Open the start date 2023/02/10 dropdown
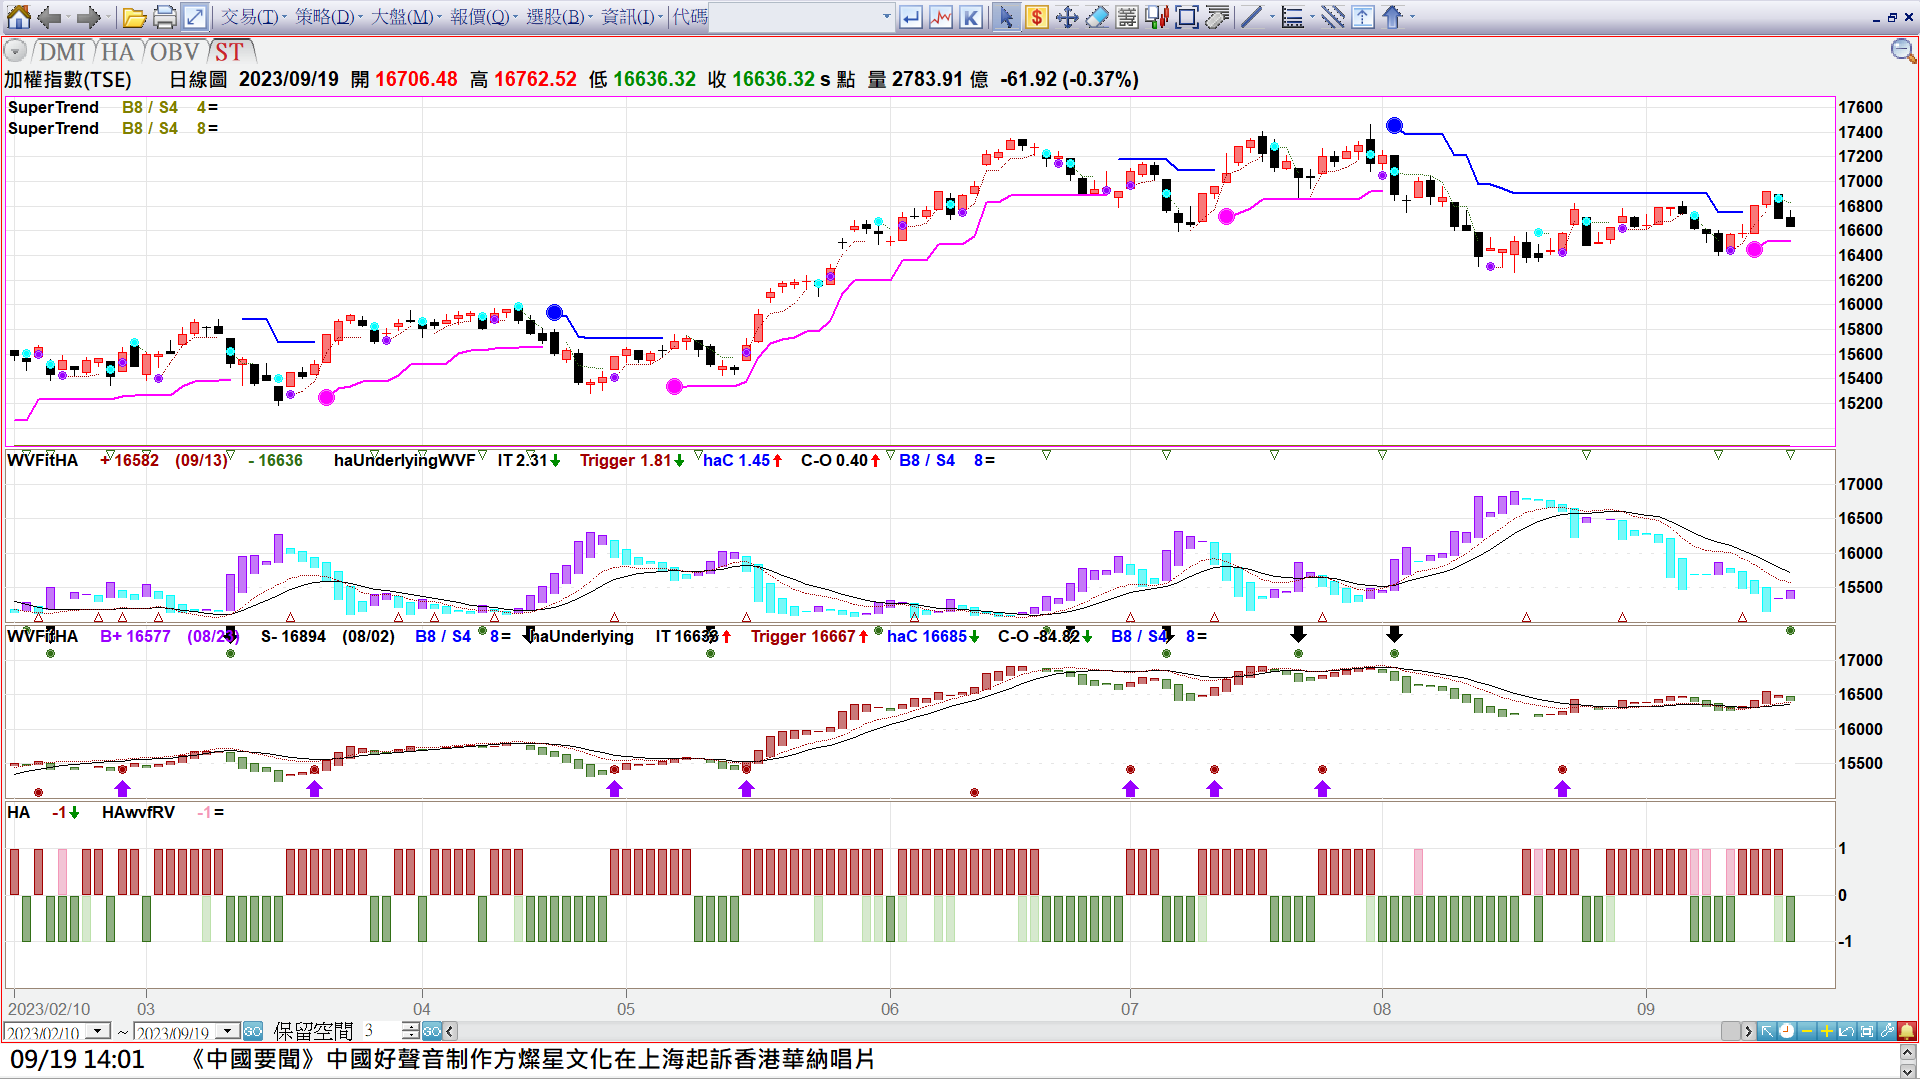Image resolution: width=1920 pixels, height=1080 pixels. click(98, 1031)
